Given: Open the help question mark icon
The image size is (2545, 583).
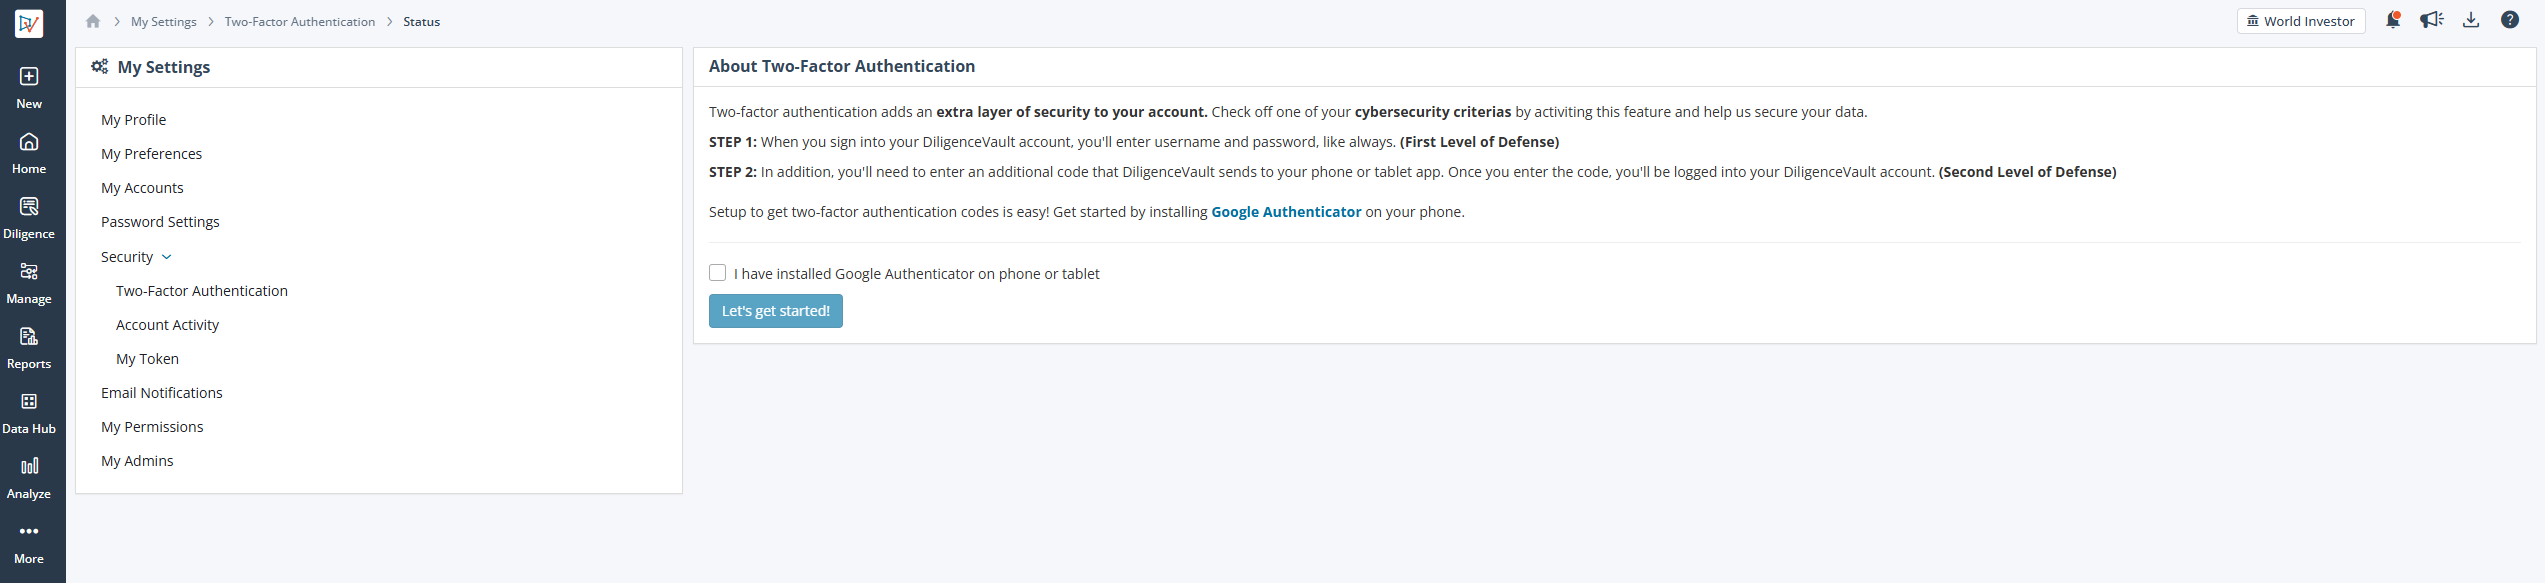Looking at the screenshot, I should [x=2510, y=20].
